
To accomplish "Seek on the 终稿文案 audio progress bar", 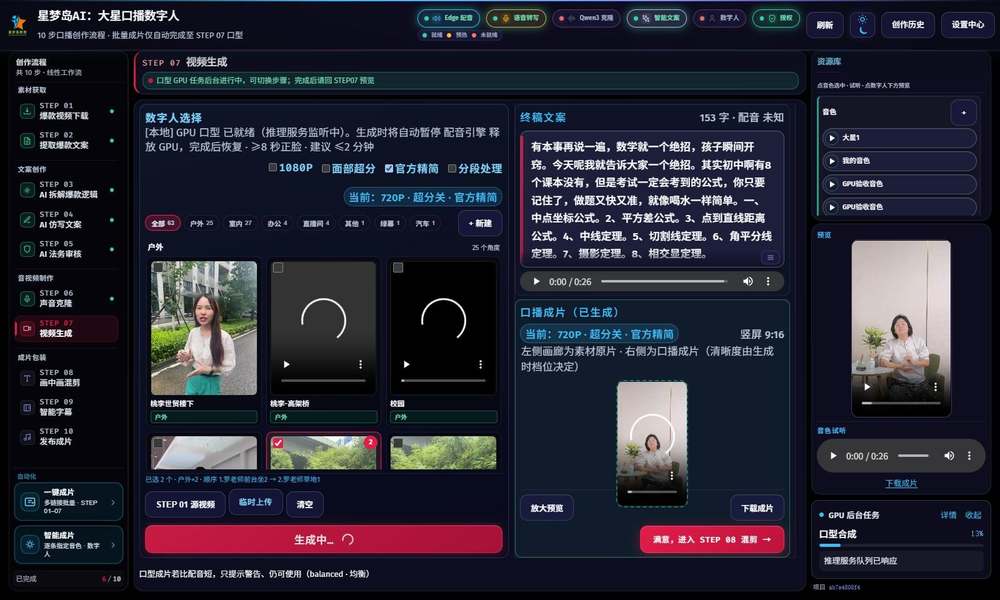I will pyautogui.click(x=664, y=281).
